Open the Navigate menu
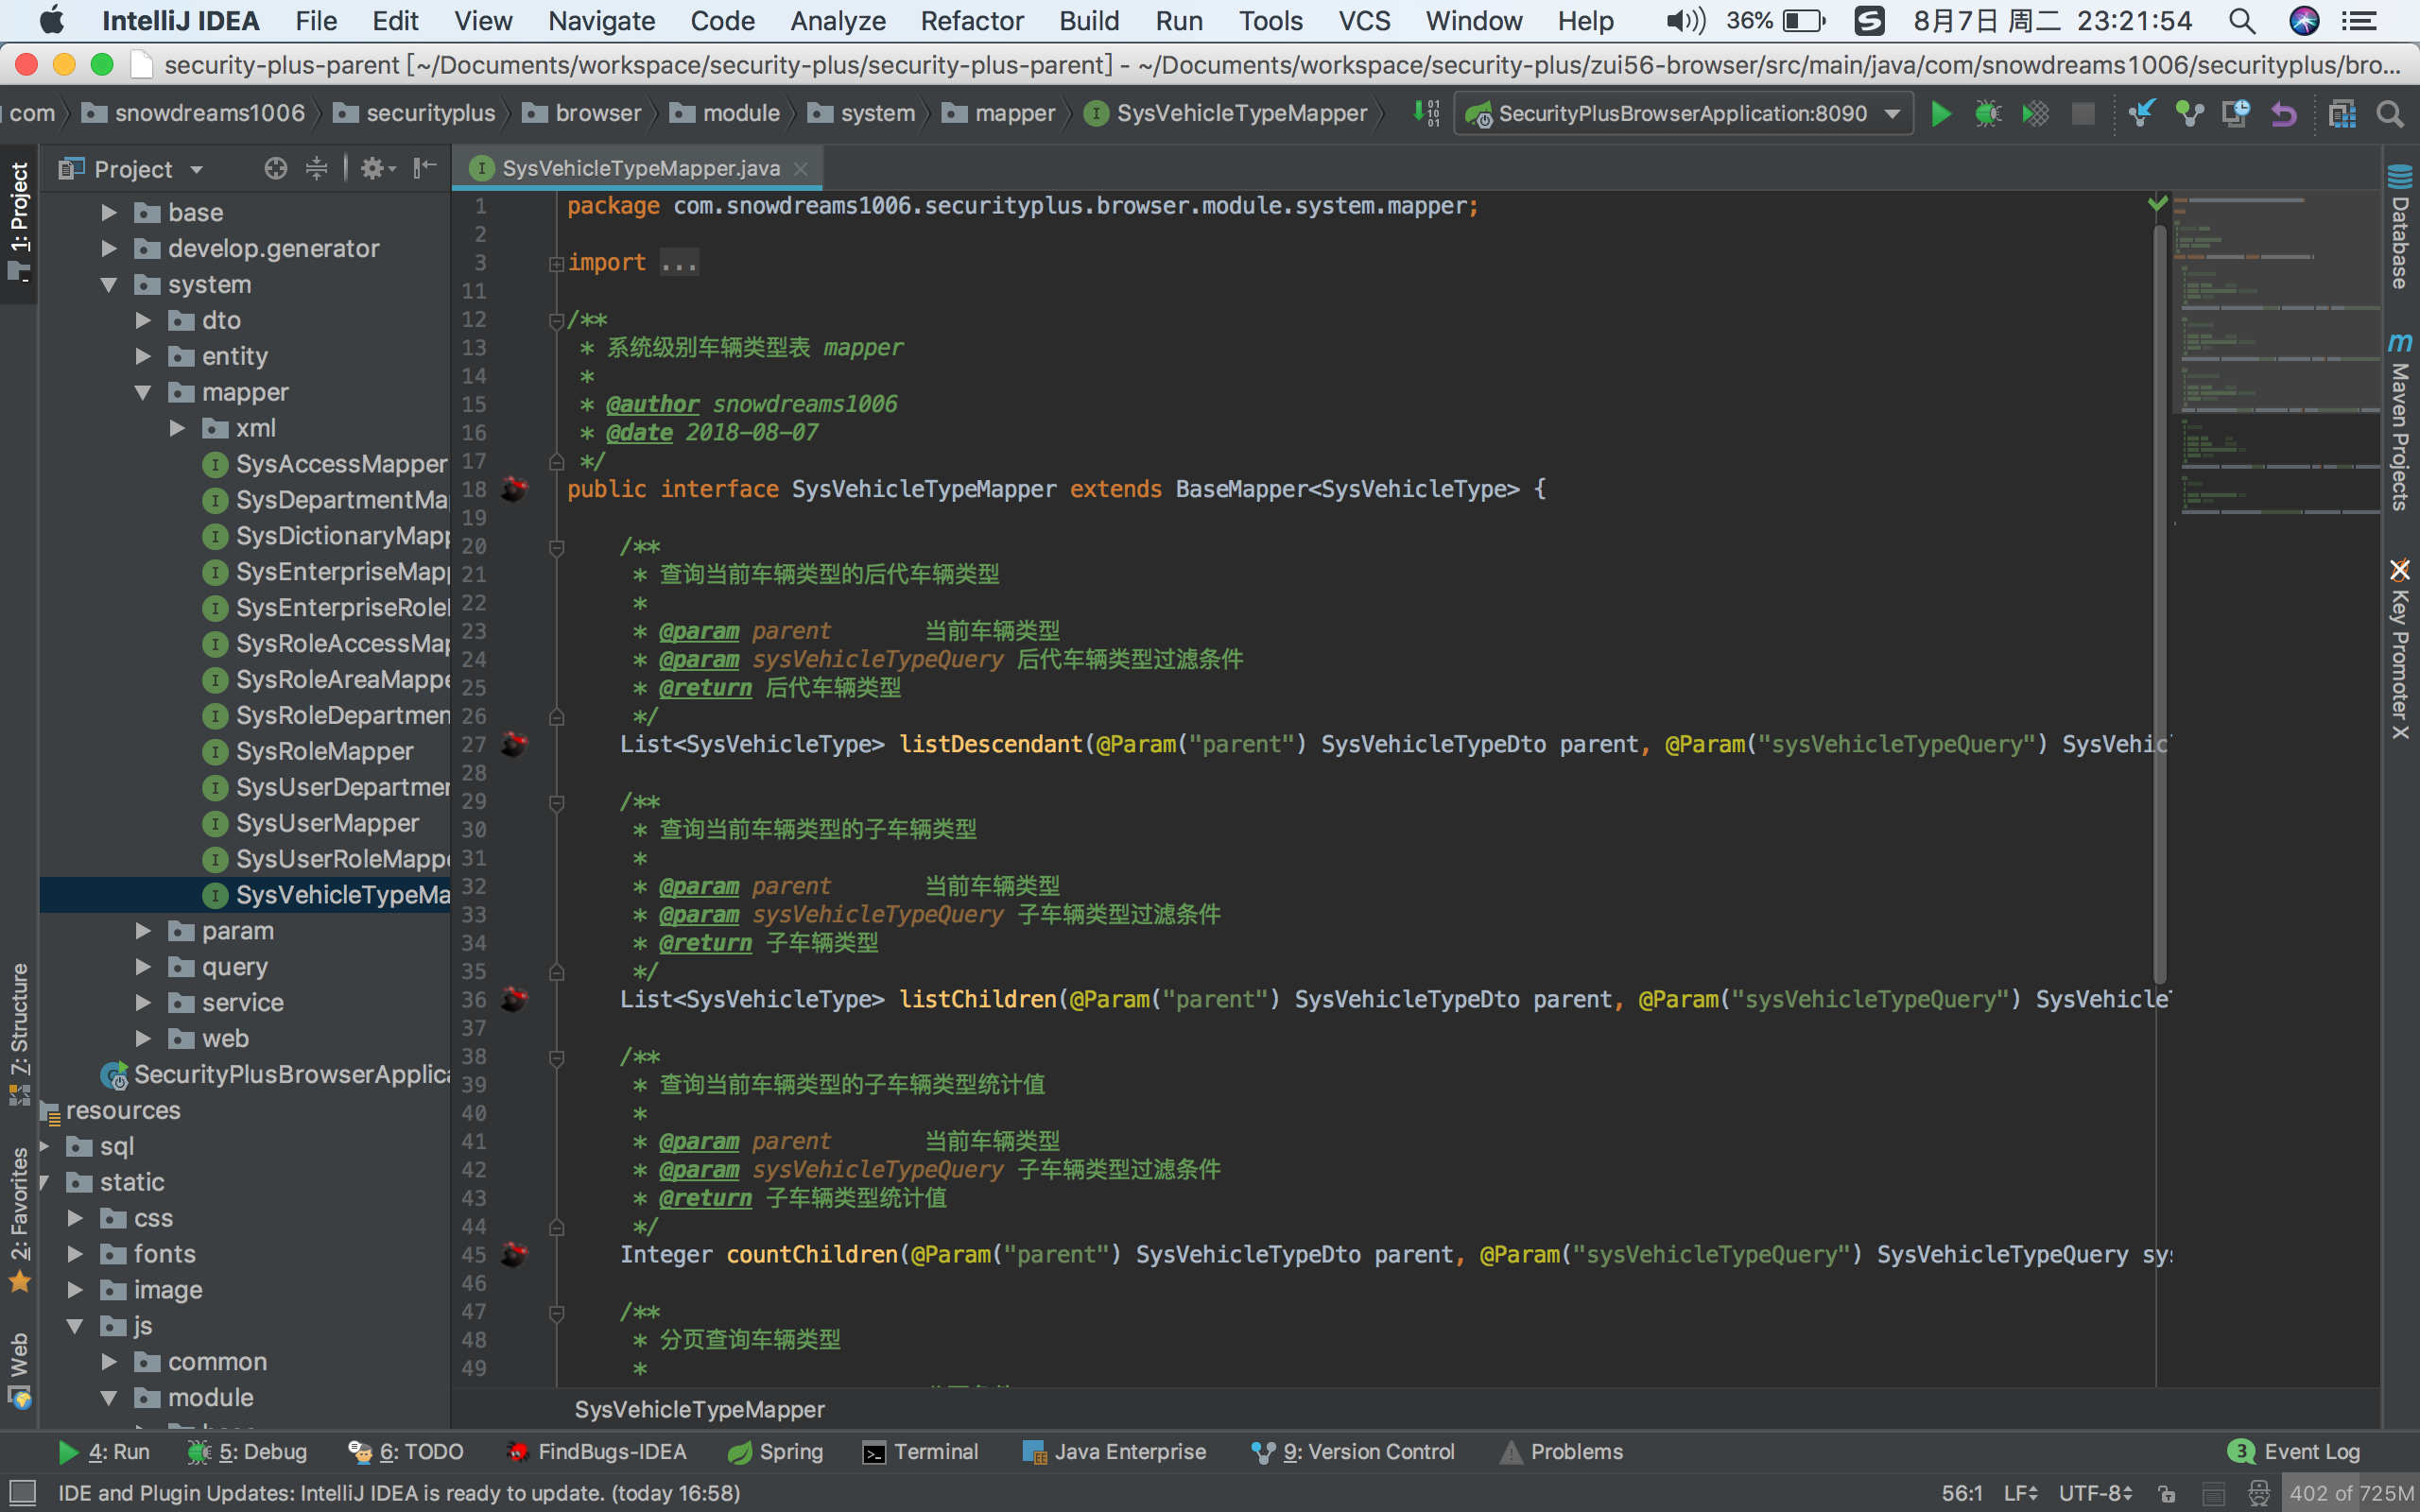 [x=601, y=21]
